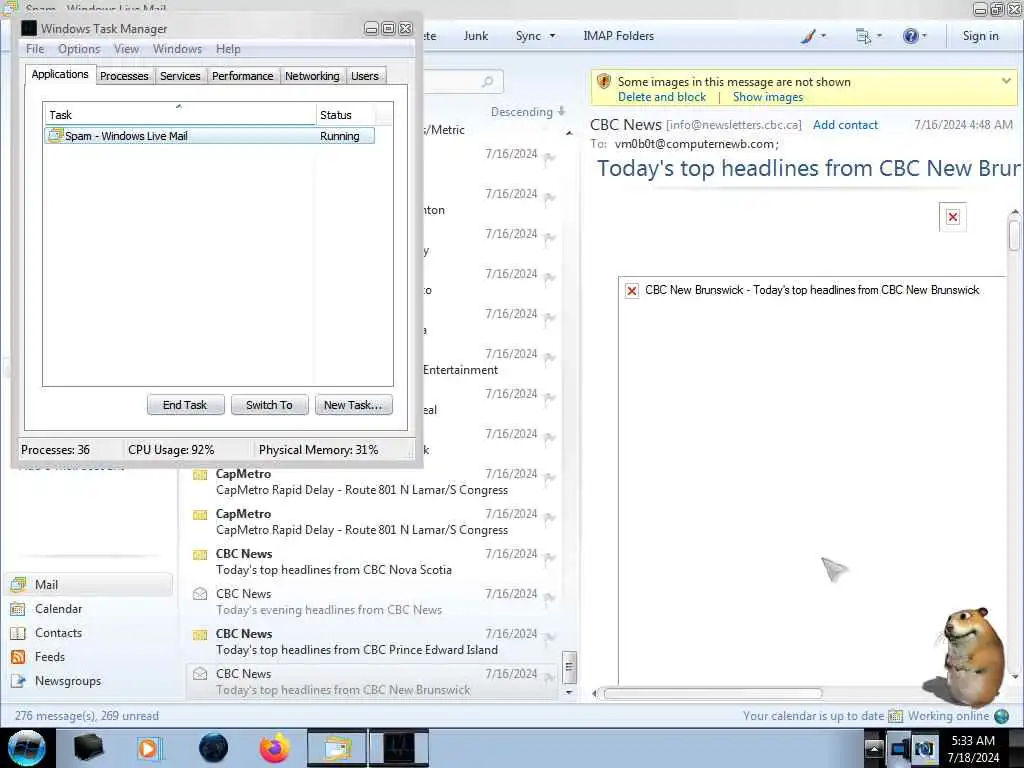This screenshot has height=768, width=1024.
Task: Expand the menus icon dropdown arrow
Action: tap(880, 36)
